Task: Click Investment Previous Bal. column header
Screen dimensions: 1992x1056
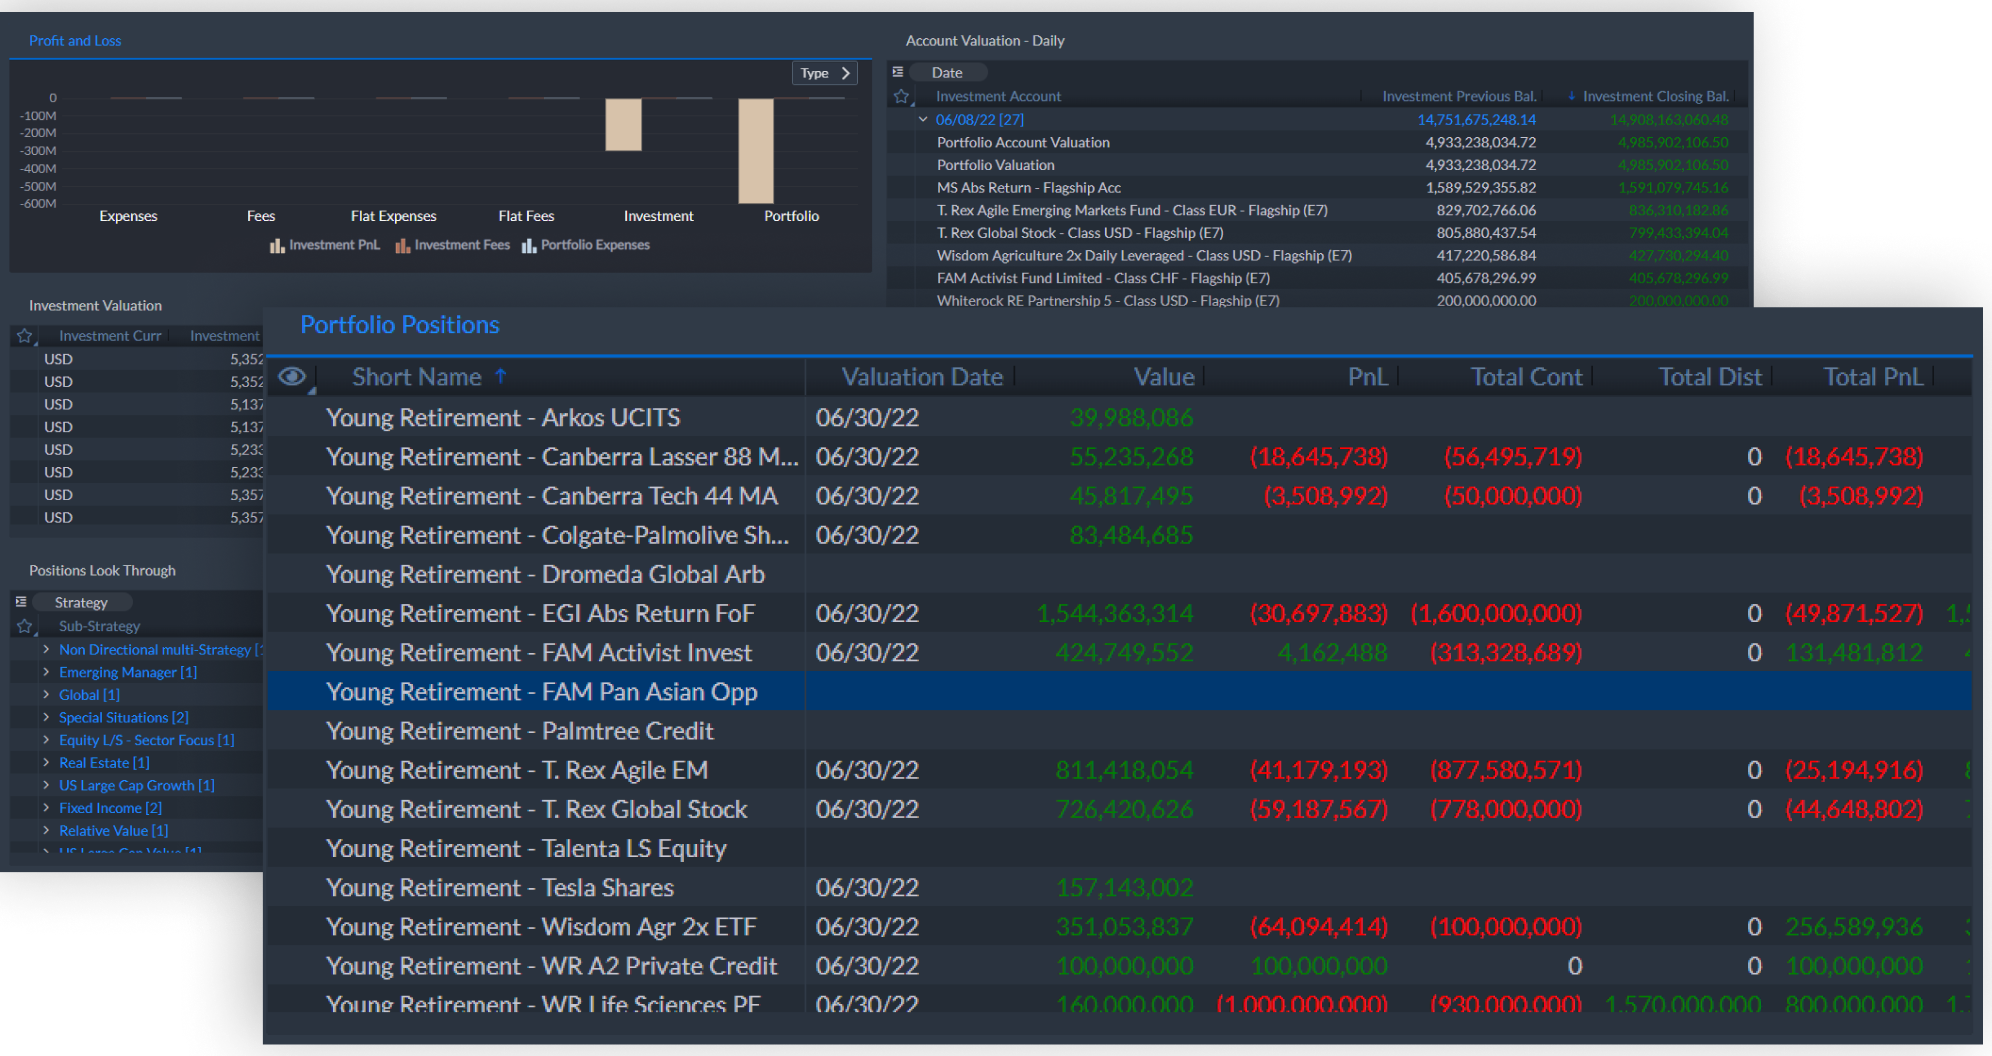Action: (x=1459, y=96)
